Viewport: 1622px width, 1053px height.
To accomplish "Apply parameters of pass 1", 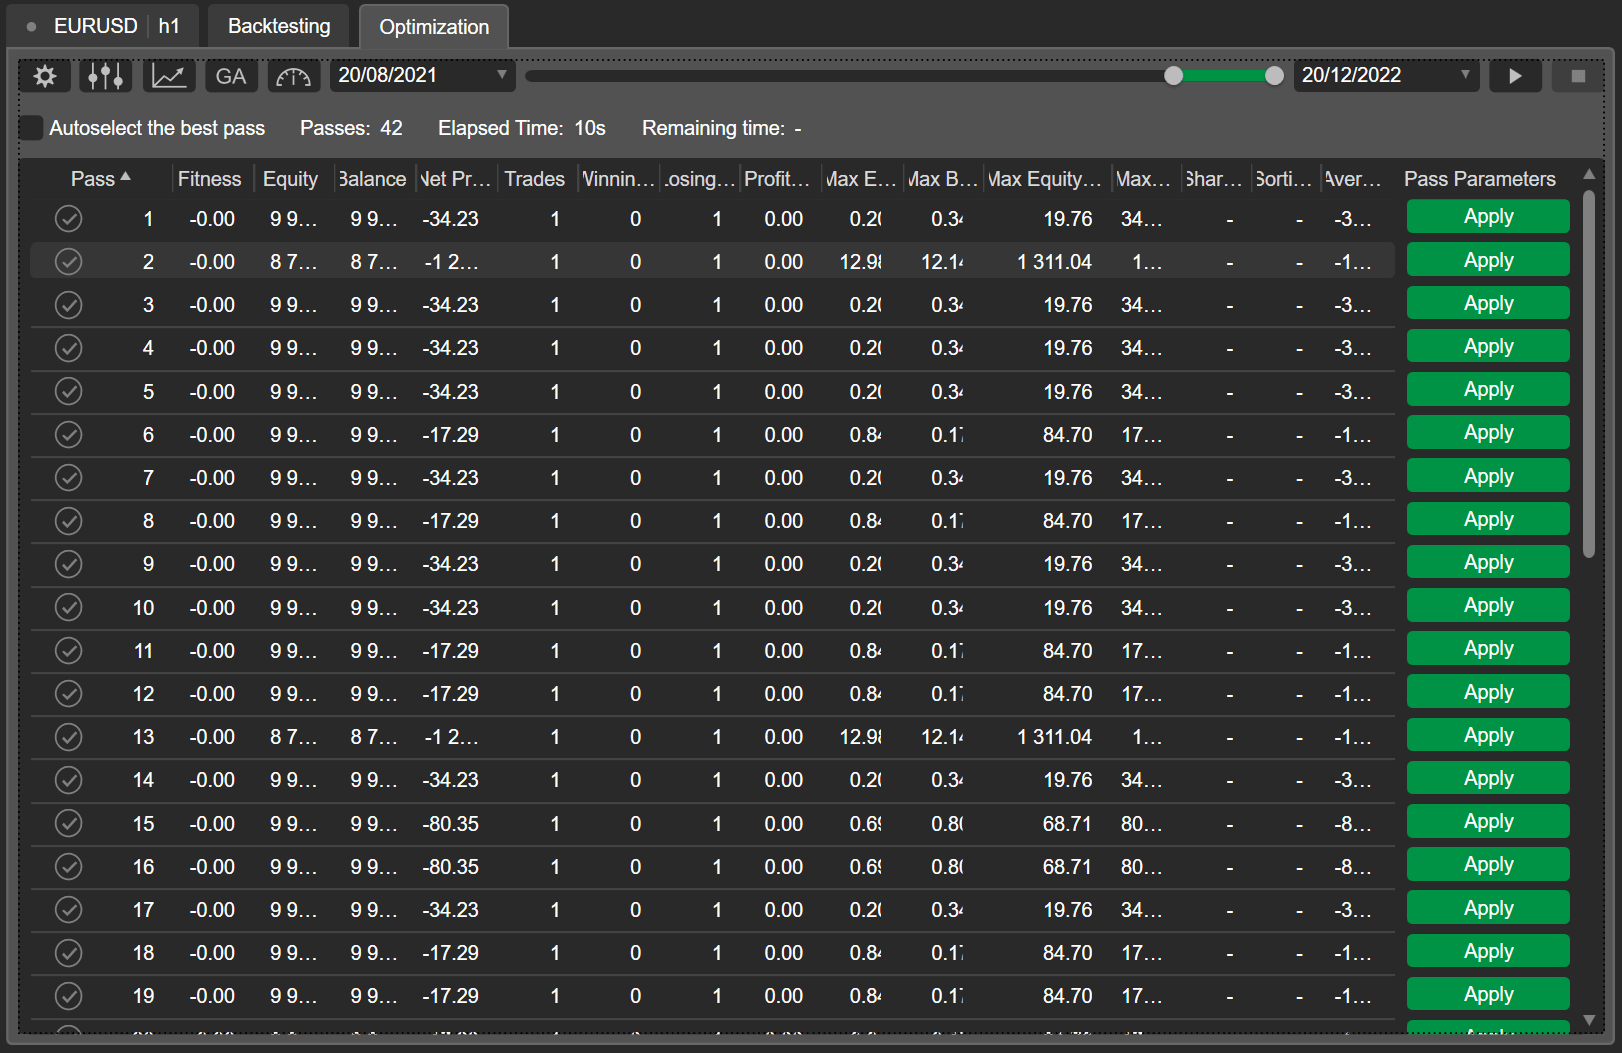I will click(1488, 217).
